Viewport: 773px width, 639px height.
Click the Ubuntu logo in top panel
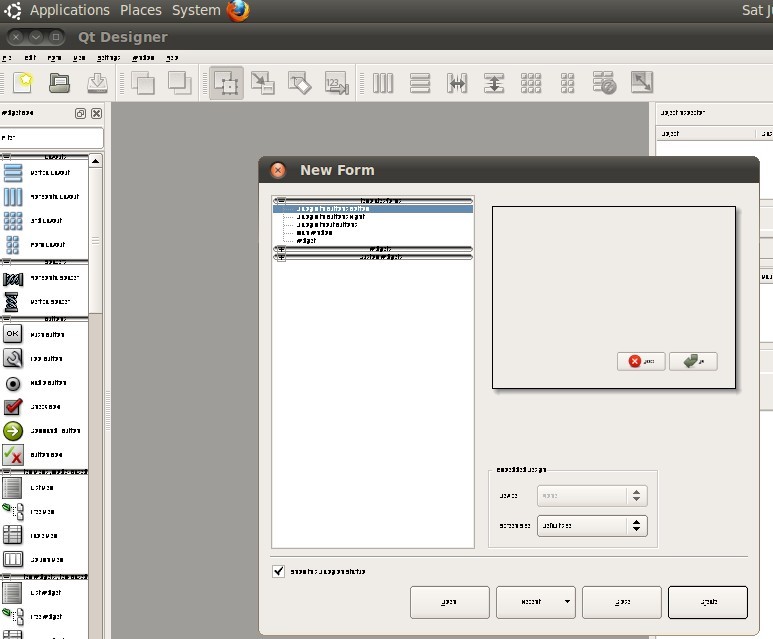13,10
